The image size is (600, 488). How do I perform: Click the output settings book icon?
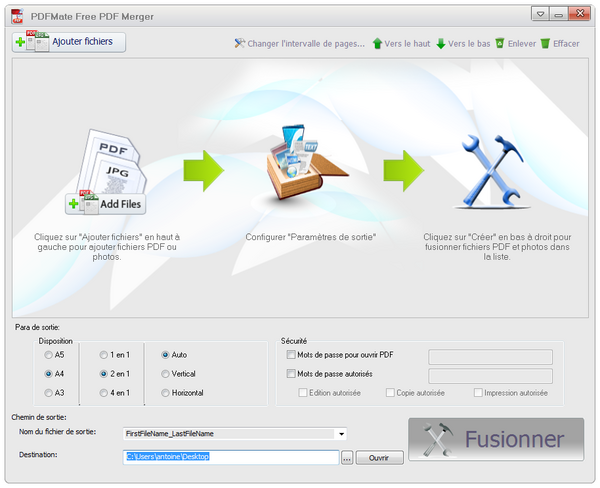coord(307,162)
